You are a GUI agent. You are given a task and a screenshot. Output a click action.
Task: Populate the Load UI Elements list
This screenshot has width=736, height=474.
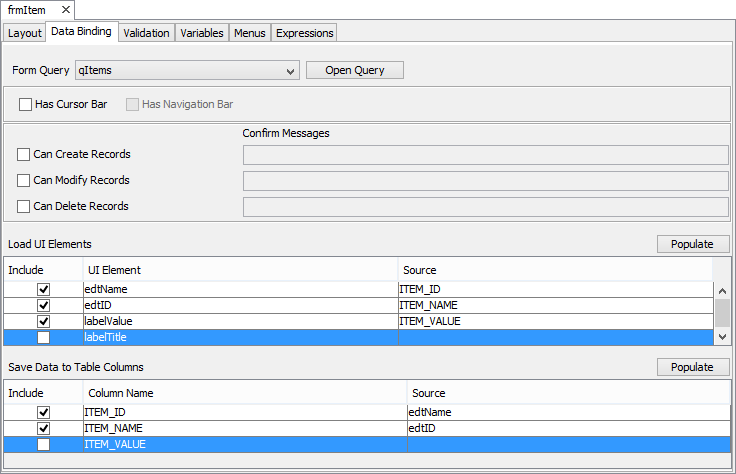(x=692, y=244)
